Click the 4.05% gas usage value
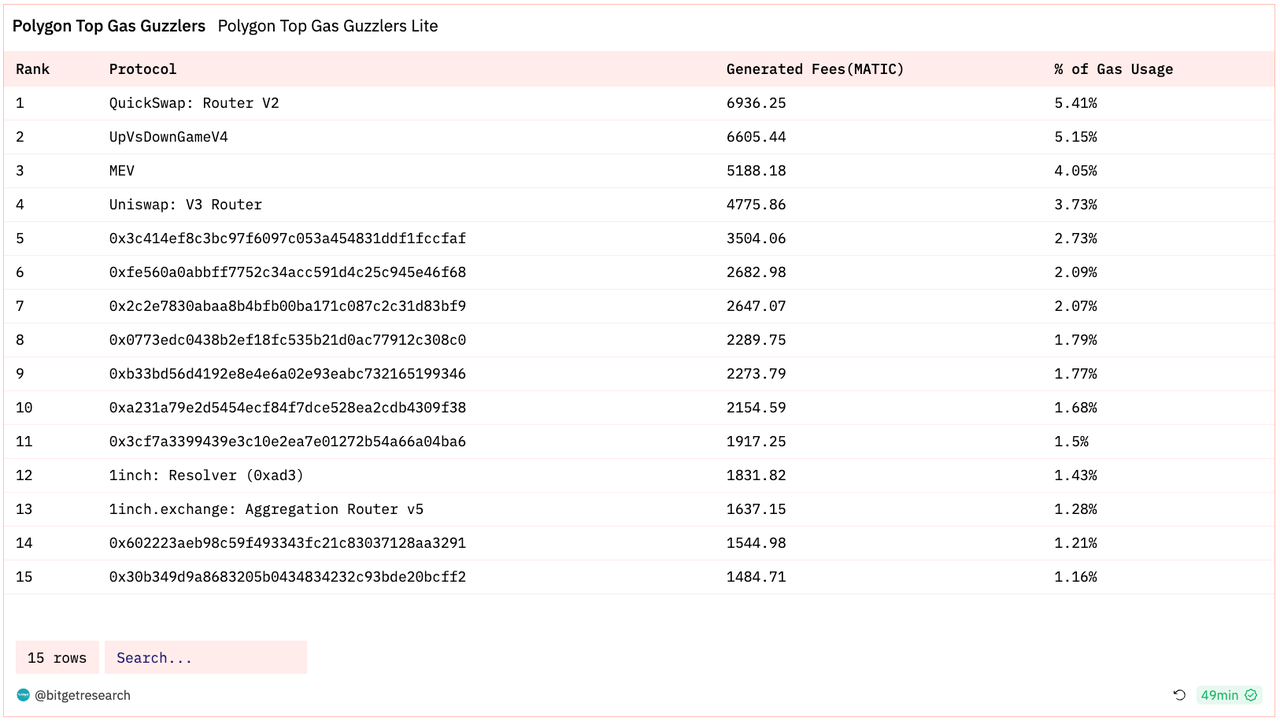Screen dimensions: 1280x721 pos(1076,171)
